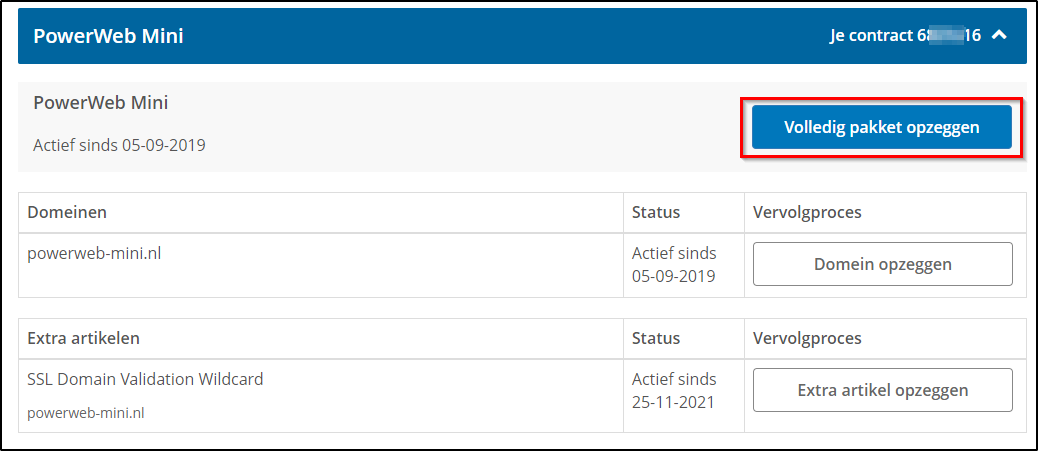Click the Vervolgproces header in Extra artikelen table
Viewport: 1038px width, 451px height.
807,338
